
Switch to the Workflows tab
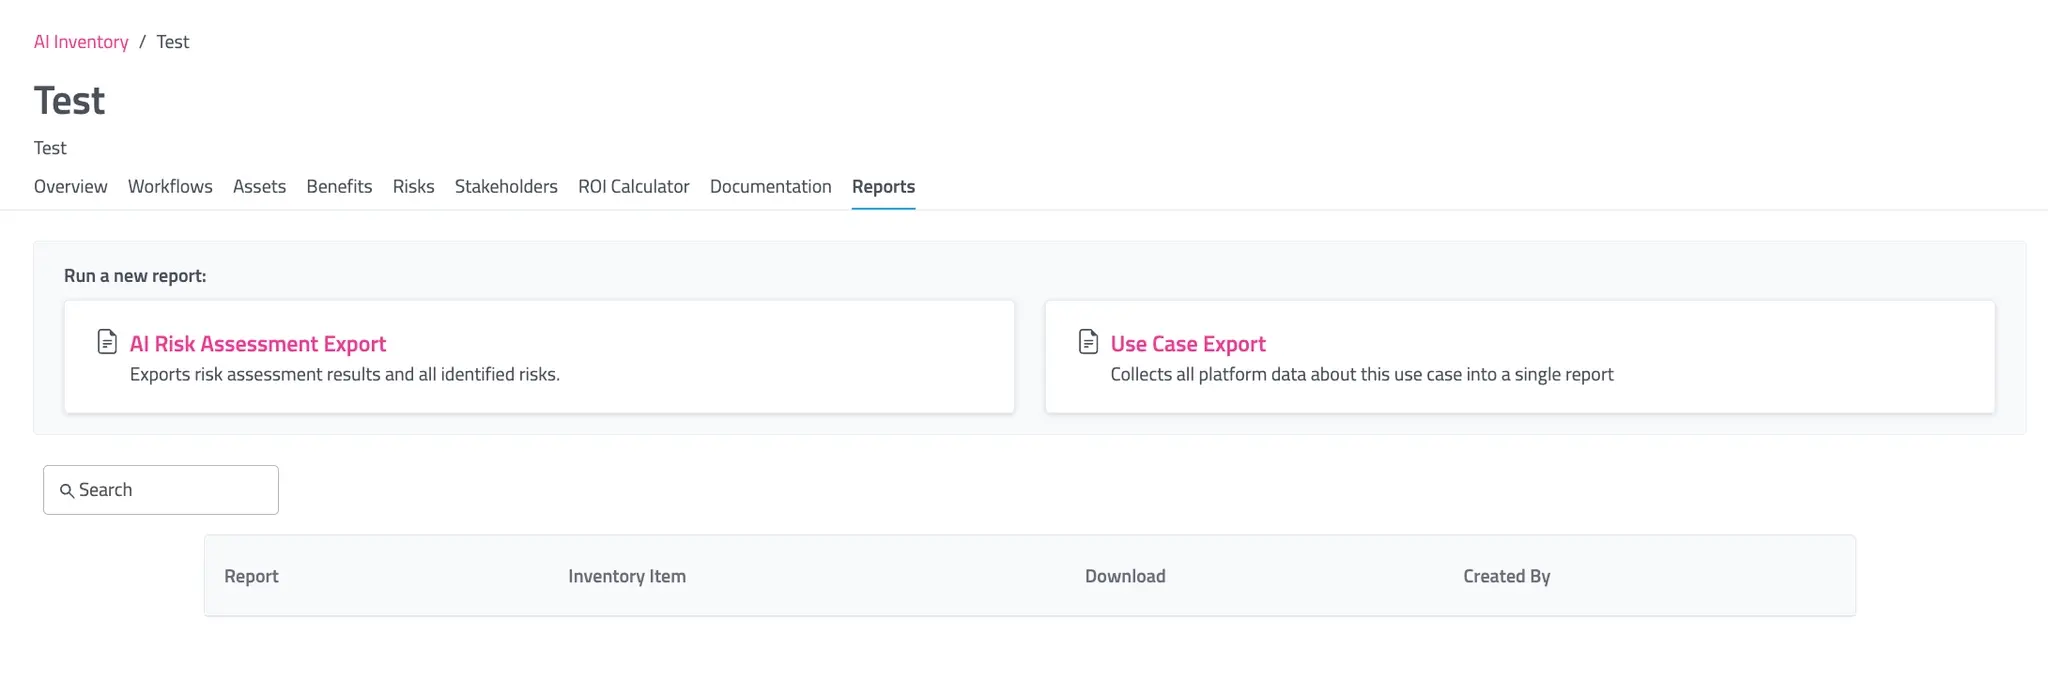(x=170, y=187)
